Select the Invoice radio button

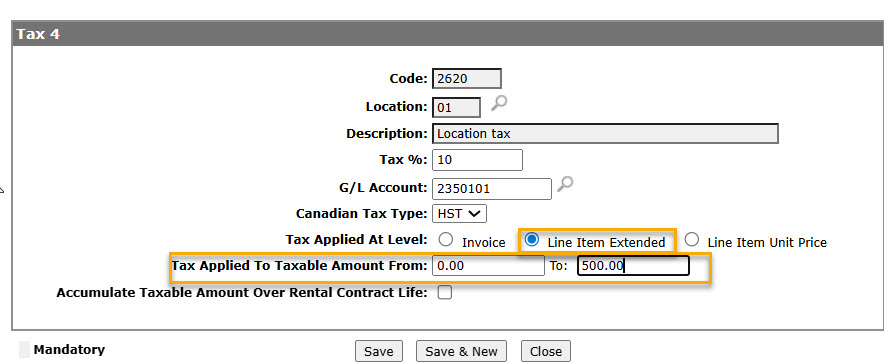coord(446,240)
